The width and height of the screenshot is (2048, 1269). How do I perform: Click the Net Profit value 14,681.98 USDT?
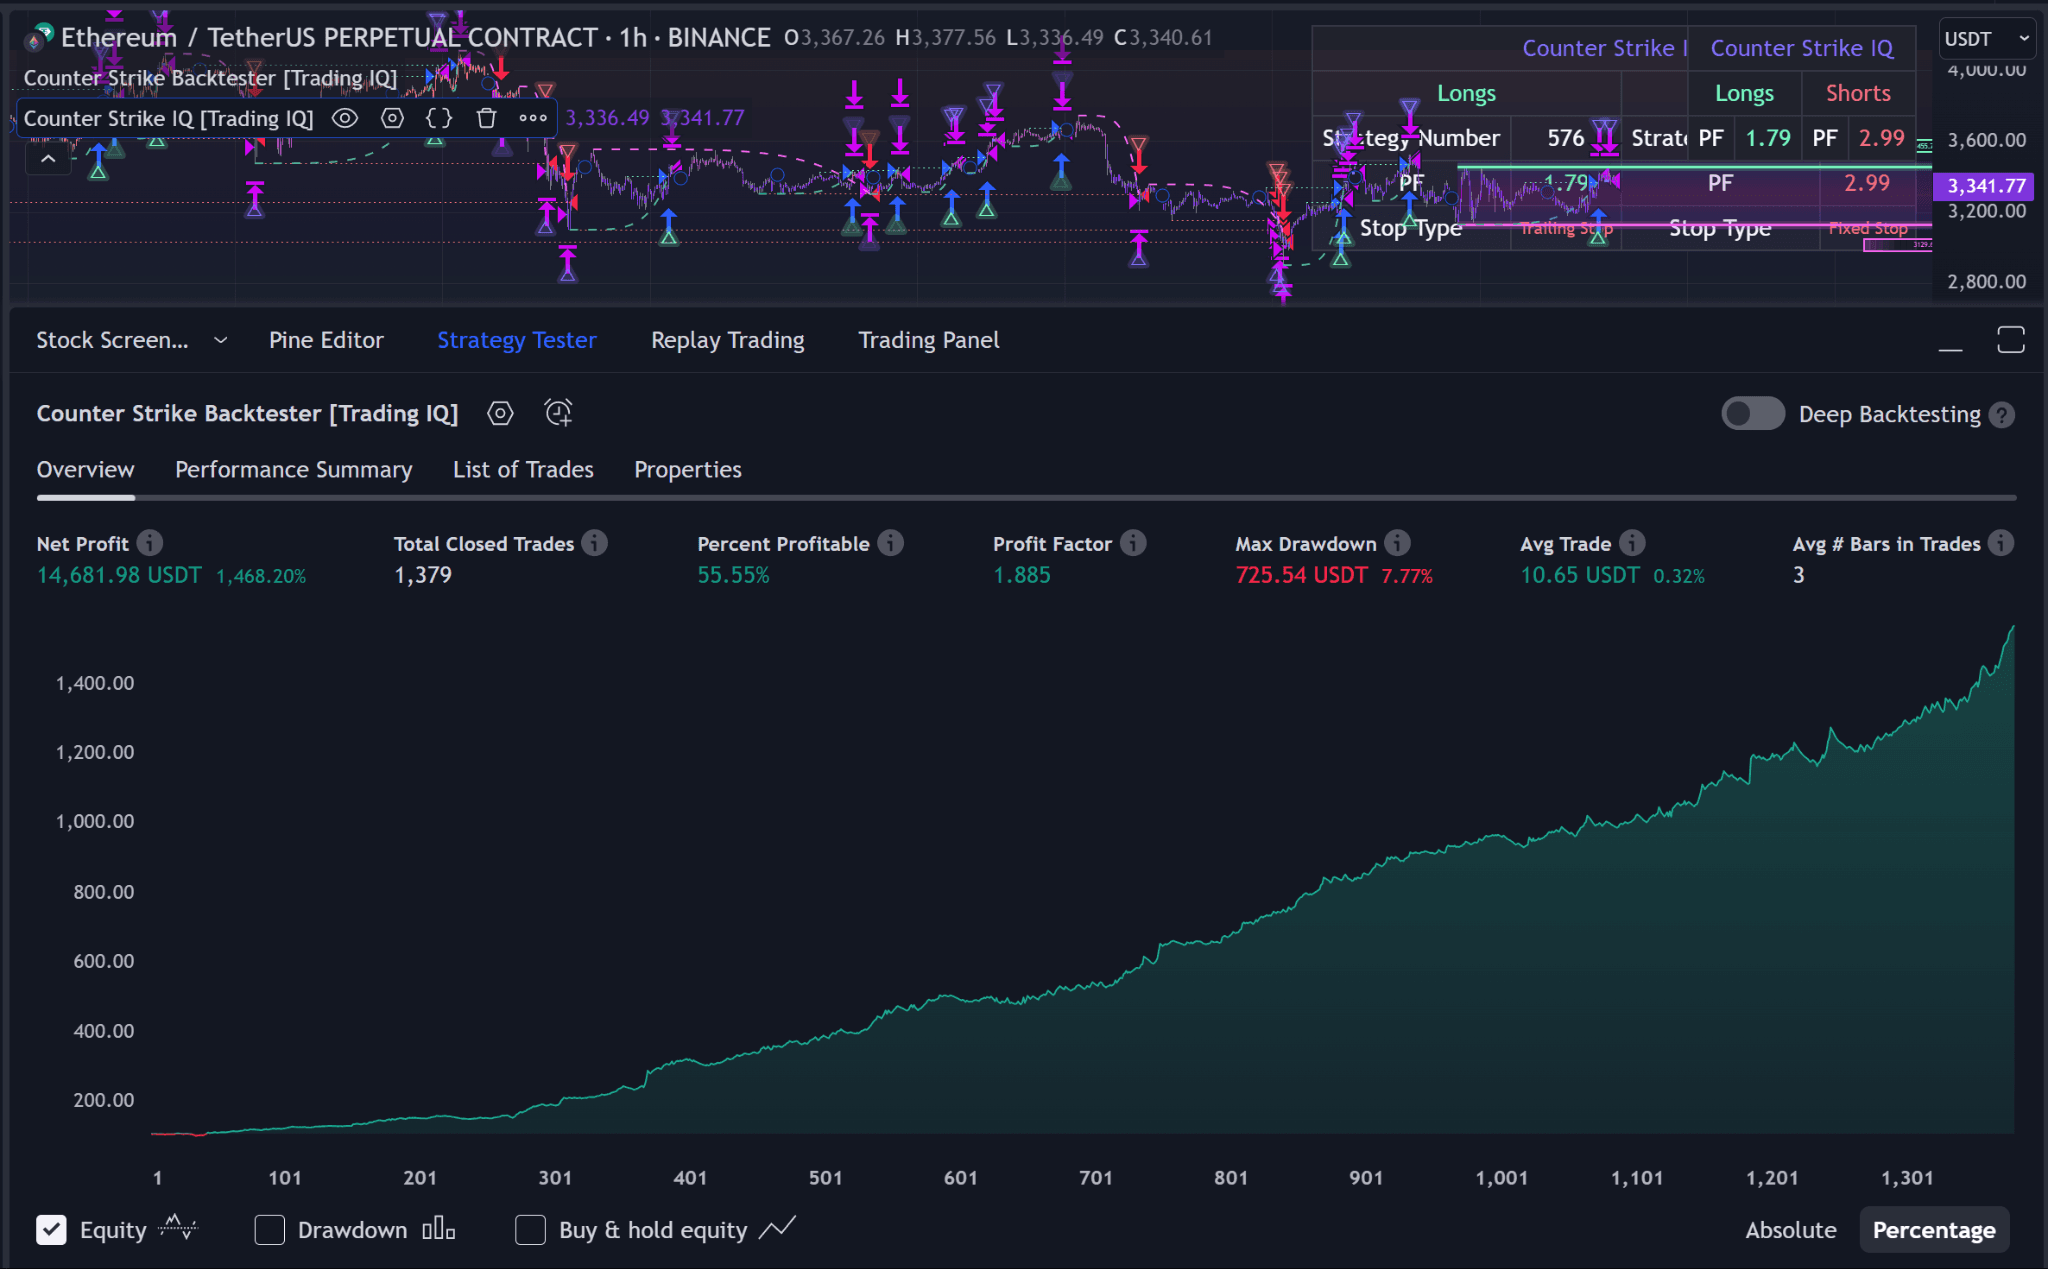point(119,575)
